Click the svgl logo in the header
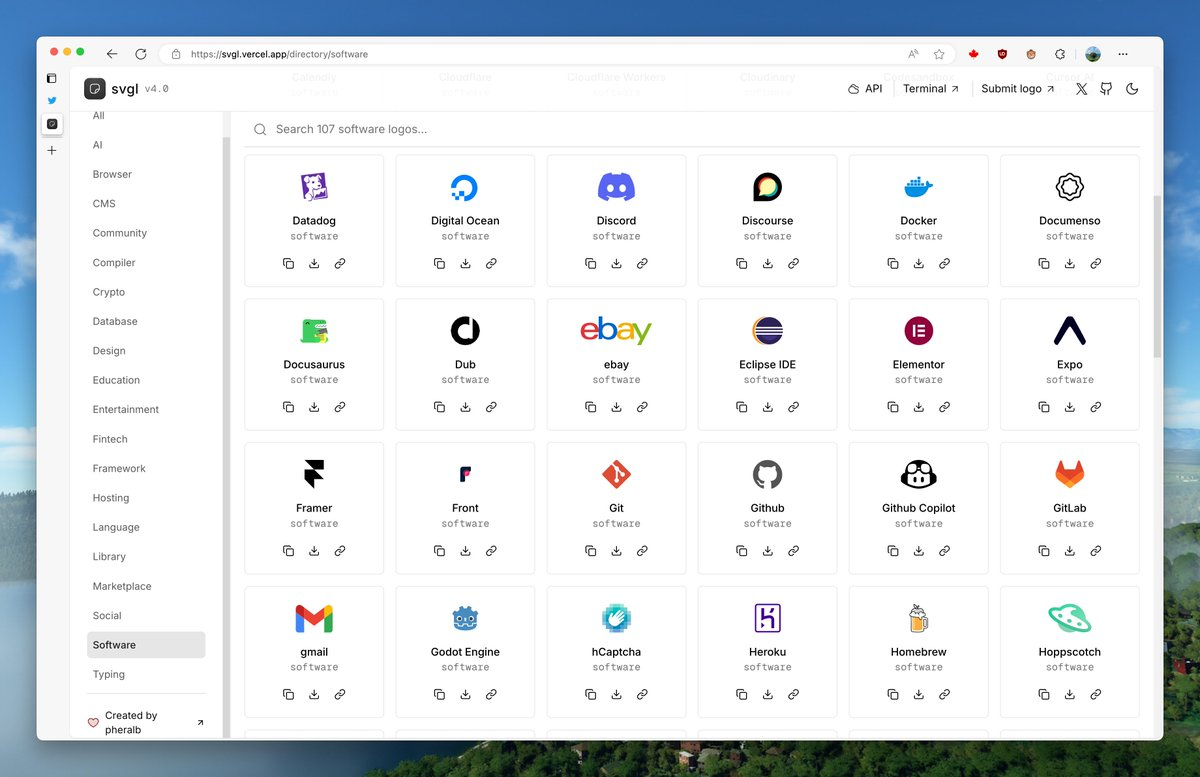1200x777 pixels. (x=94, y=89)
